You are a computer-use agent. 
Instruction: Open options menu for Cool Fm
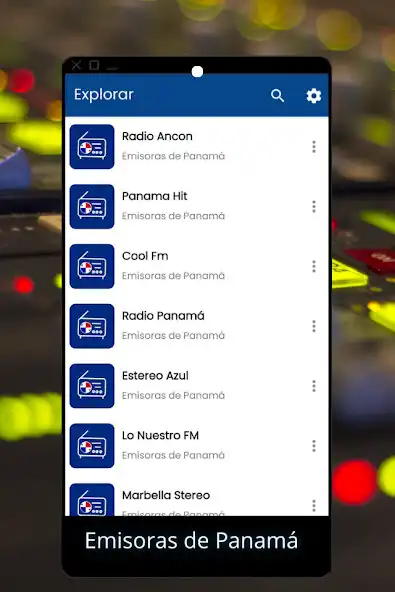tap(314, 266)
